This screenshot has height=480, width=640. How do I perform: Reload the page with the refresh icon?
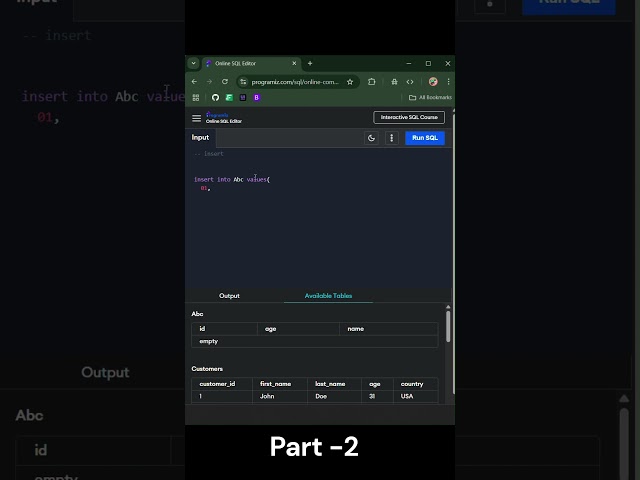(225, 81)
